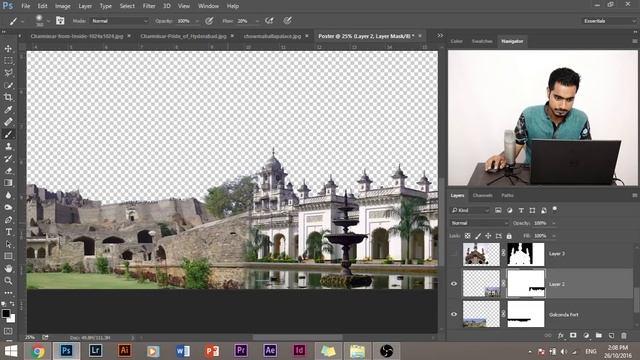Switch to the Channels tab
Screen dimensions: 640x360
tap(482, 196)
